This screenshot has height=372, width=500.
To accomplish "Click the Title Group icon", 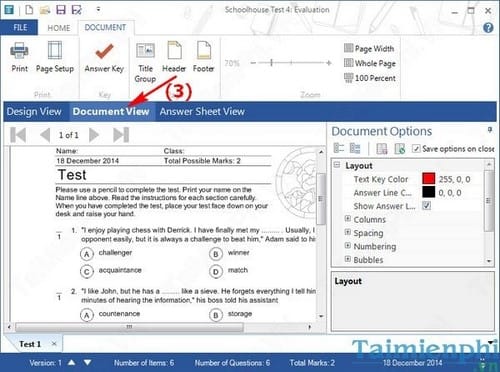I will (145, 51).
